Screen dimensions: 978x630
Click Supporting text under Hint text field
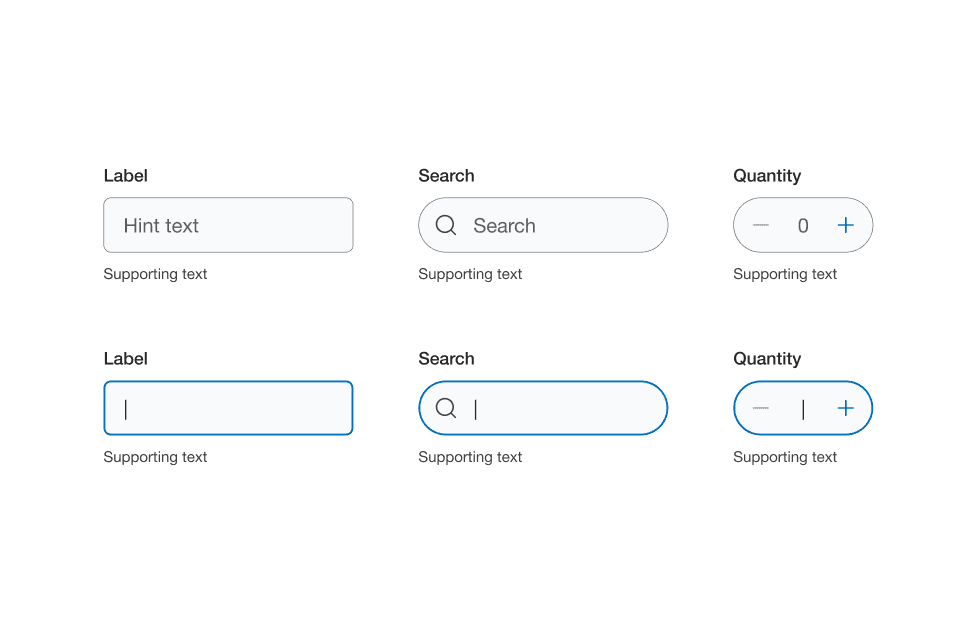(155, 273)
